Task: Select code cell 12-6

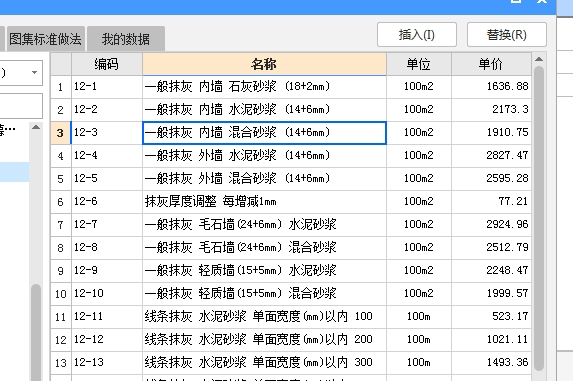Action: tap(107, 202)
